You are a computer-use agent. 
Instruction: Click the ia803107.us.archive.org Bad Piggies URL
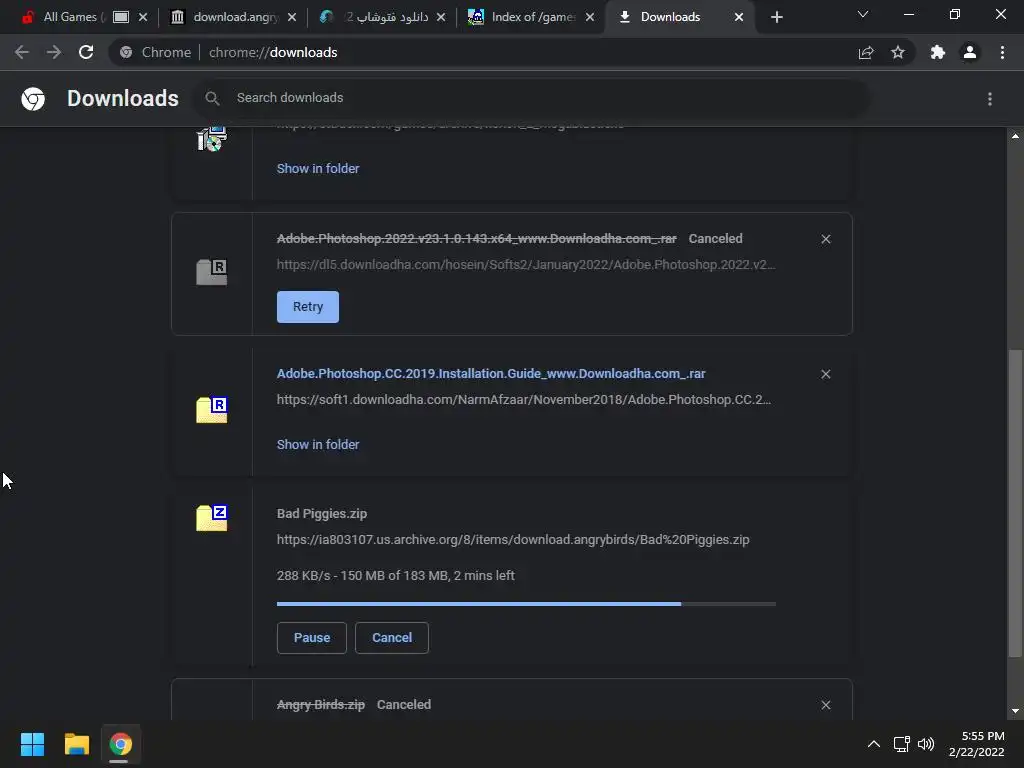pos(513,540)
